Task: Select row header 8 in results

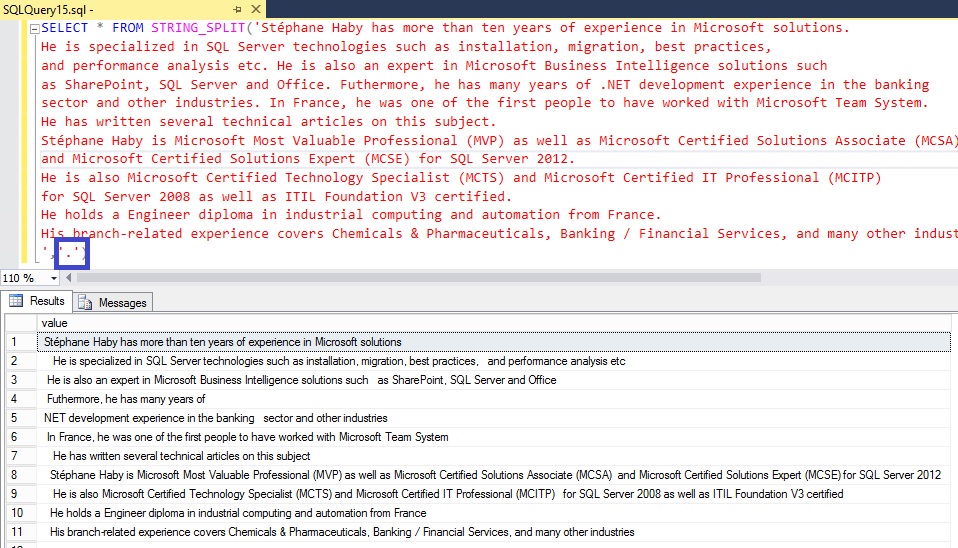Action: pyautogui.click(x=21, y=475)
